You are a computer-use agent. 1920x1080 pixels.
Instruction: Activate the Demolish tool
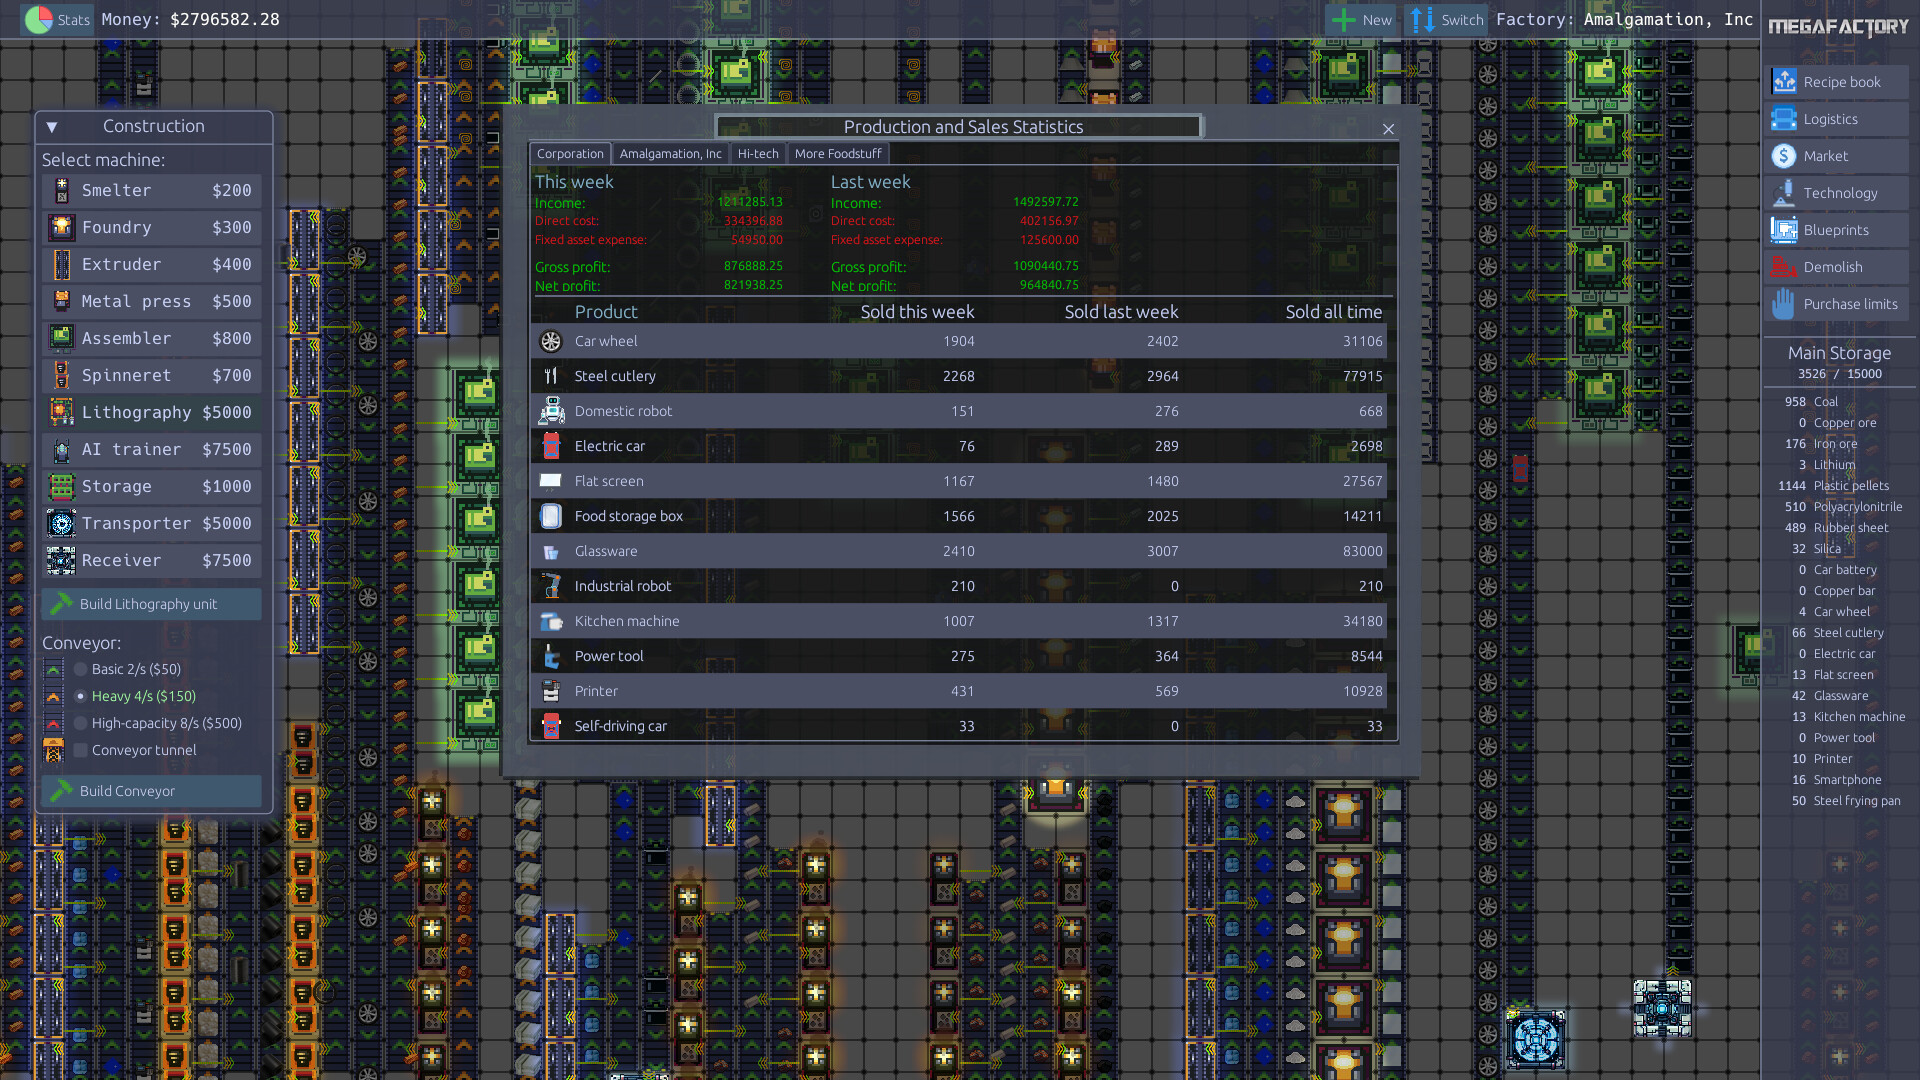1836,266
